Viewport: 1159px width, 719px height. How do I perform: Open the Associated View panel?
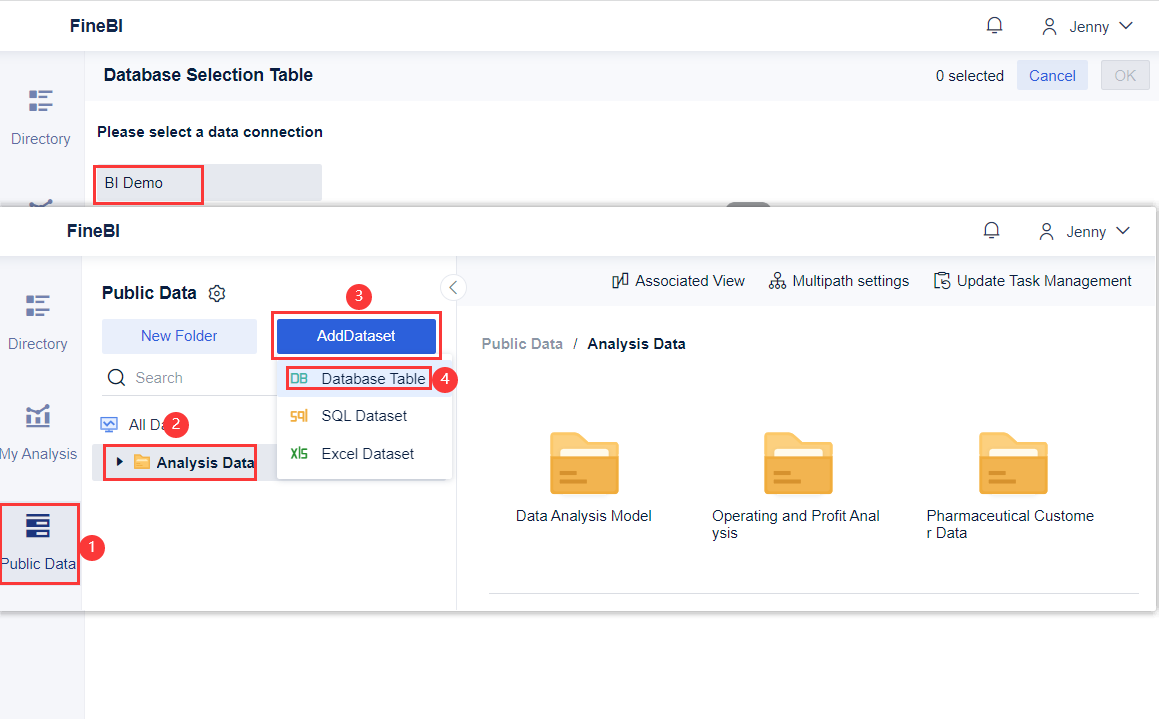(678, 281)
